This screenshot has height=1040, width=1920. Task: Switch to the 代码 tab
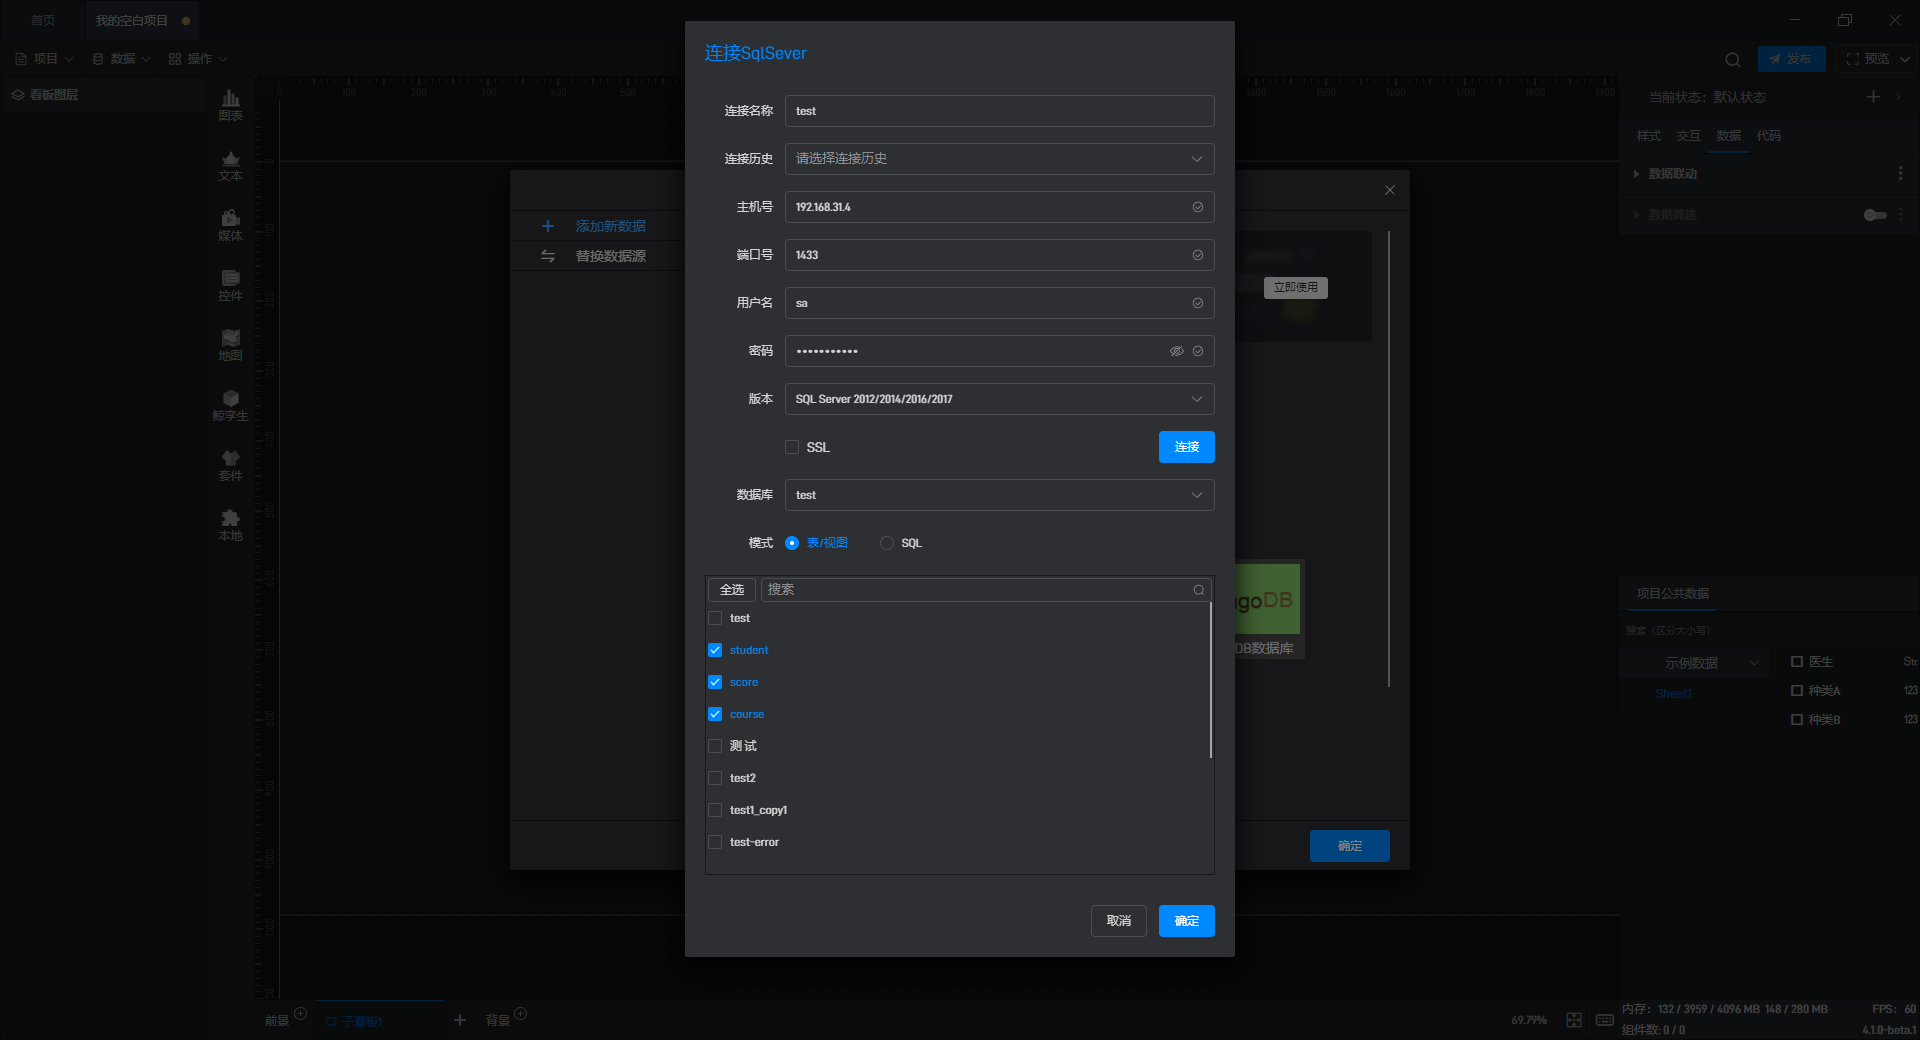[1769, 136]
